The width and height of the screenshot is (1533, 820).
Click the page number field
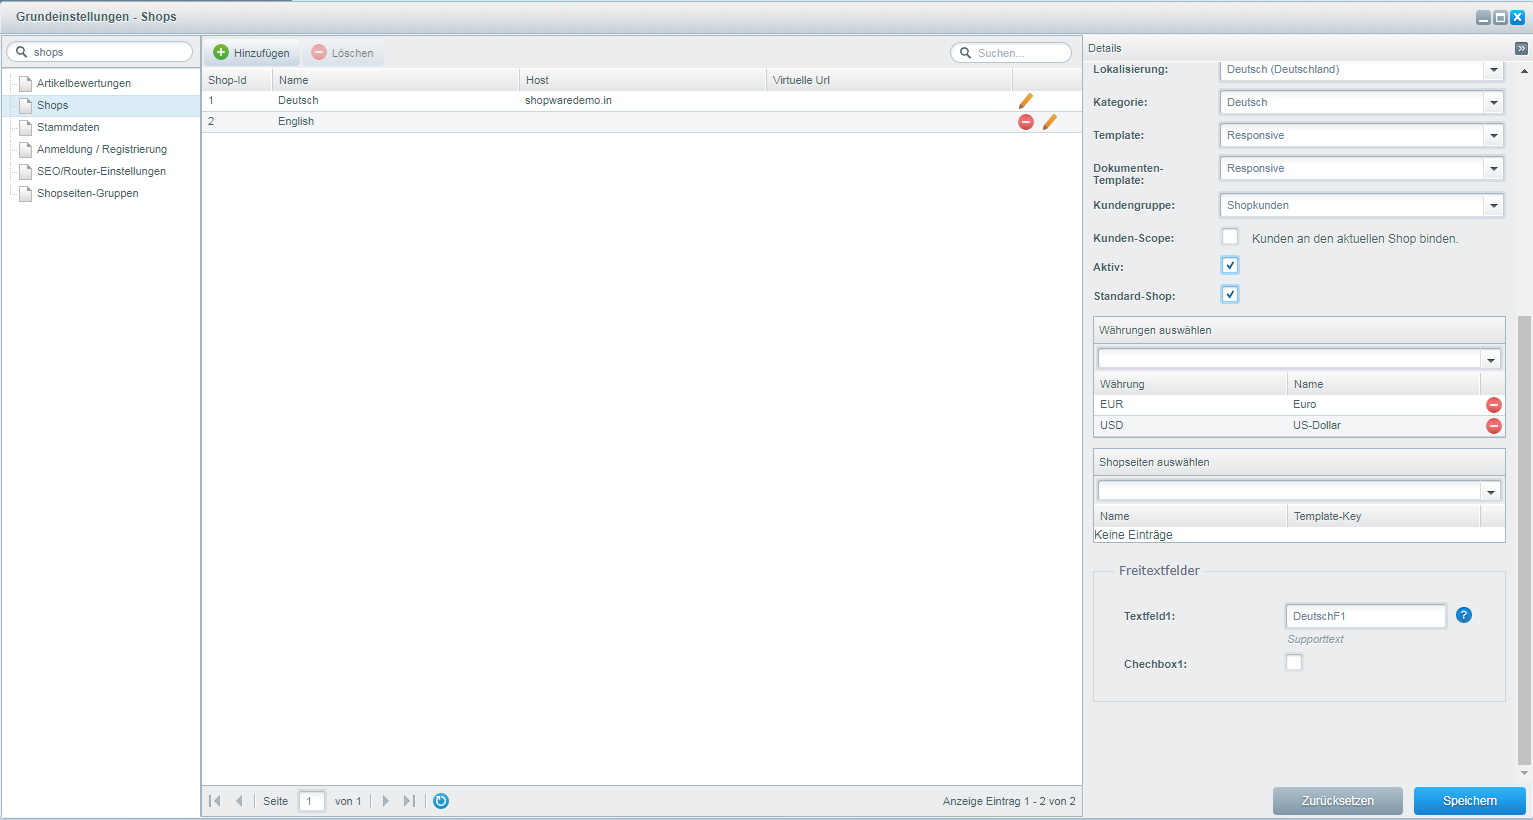(312, 801)
